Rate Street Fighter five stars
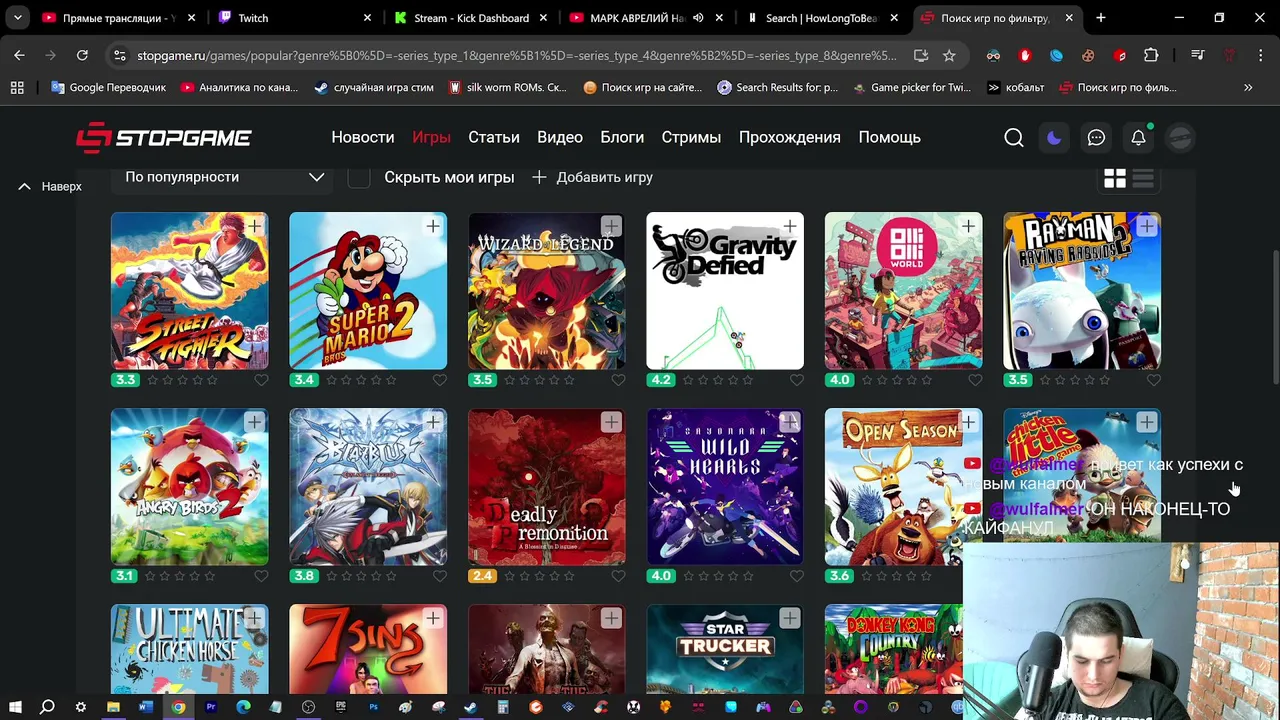Screen dimensions: 1280x720 click(210, 380)
